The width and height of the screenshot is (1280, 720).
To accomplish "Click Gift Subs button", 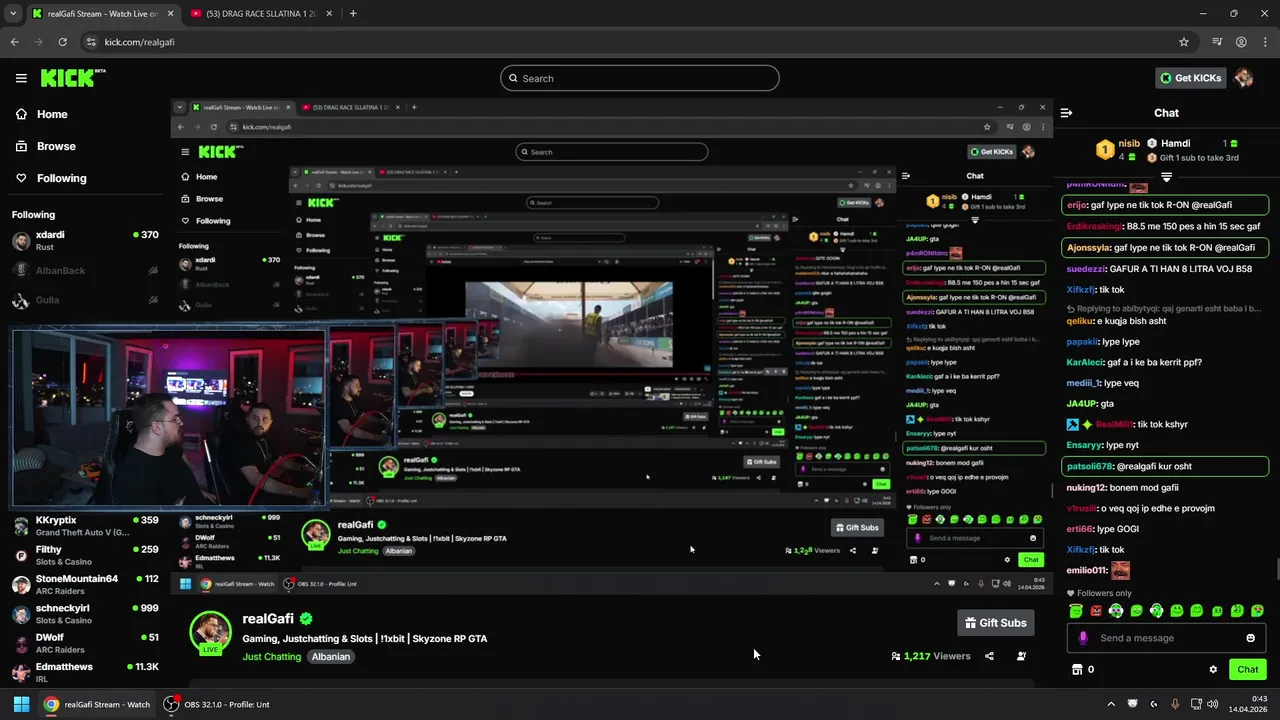I will pyautogui.click(x=995, y=623).
